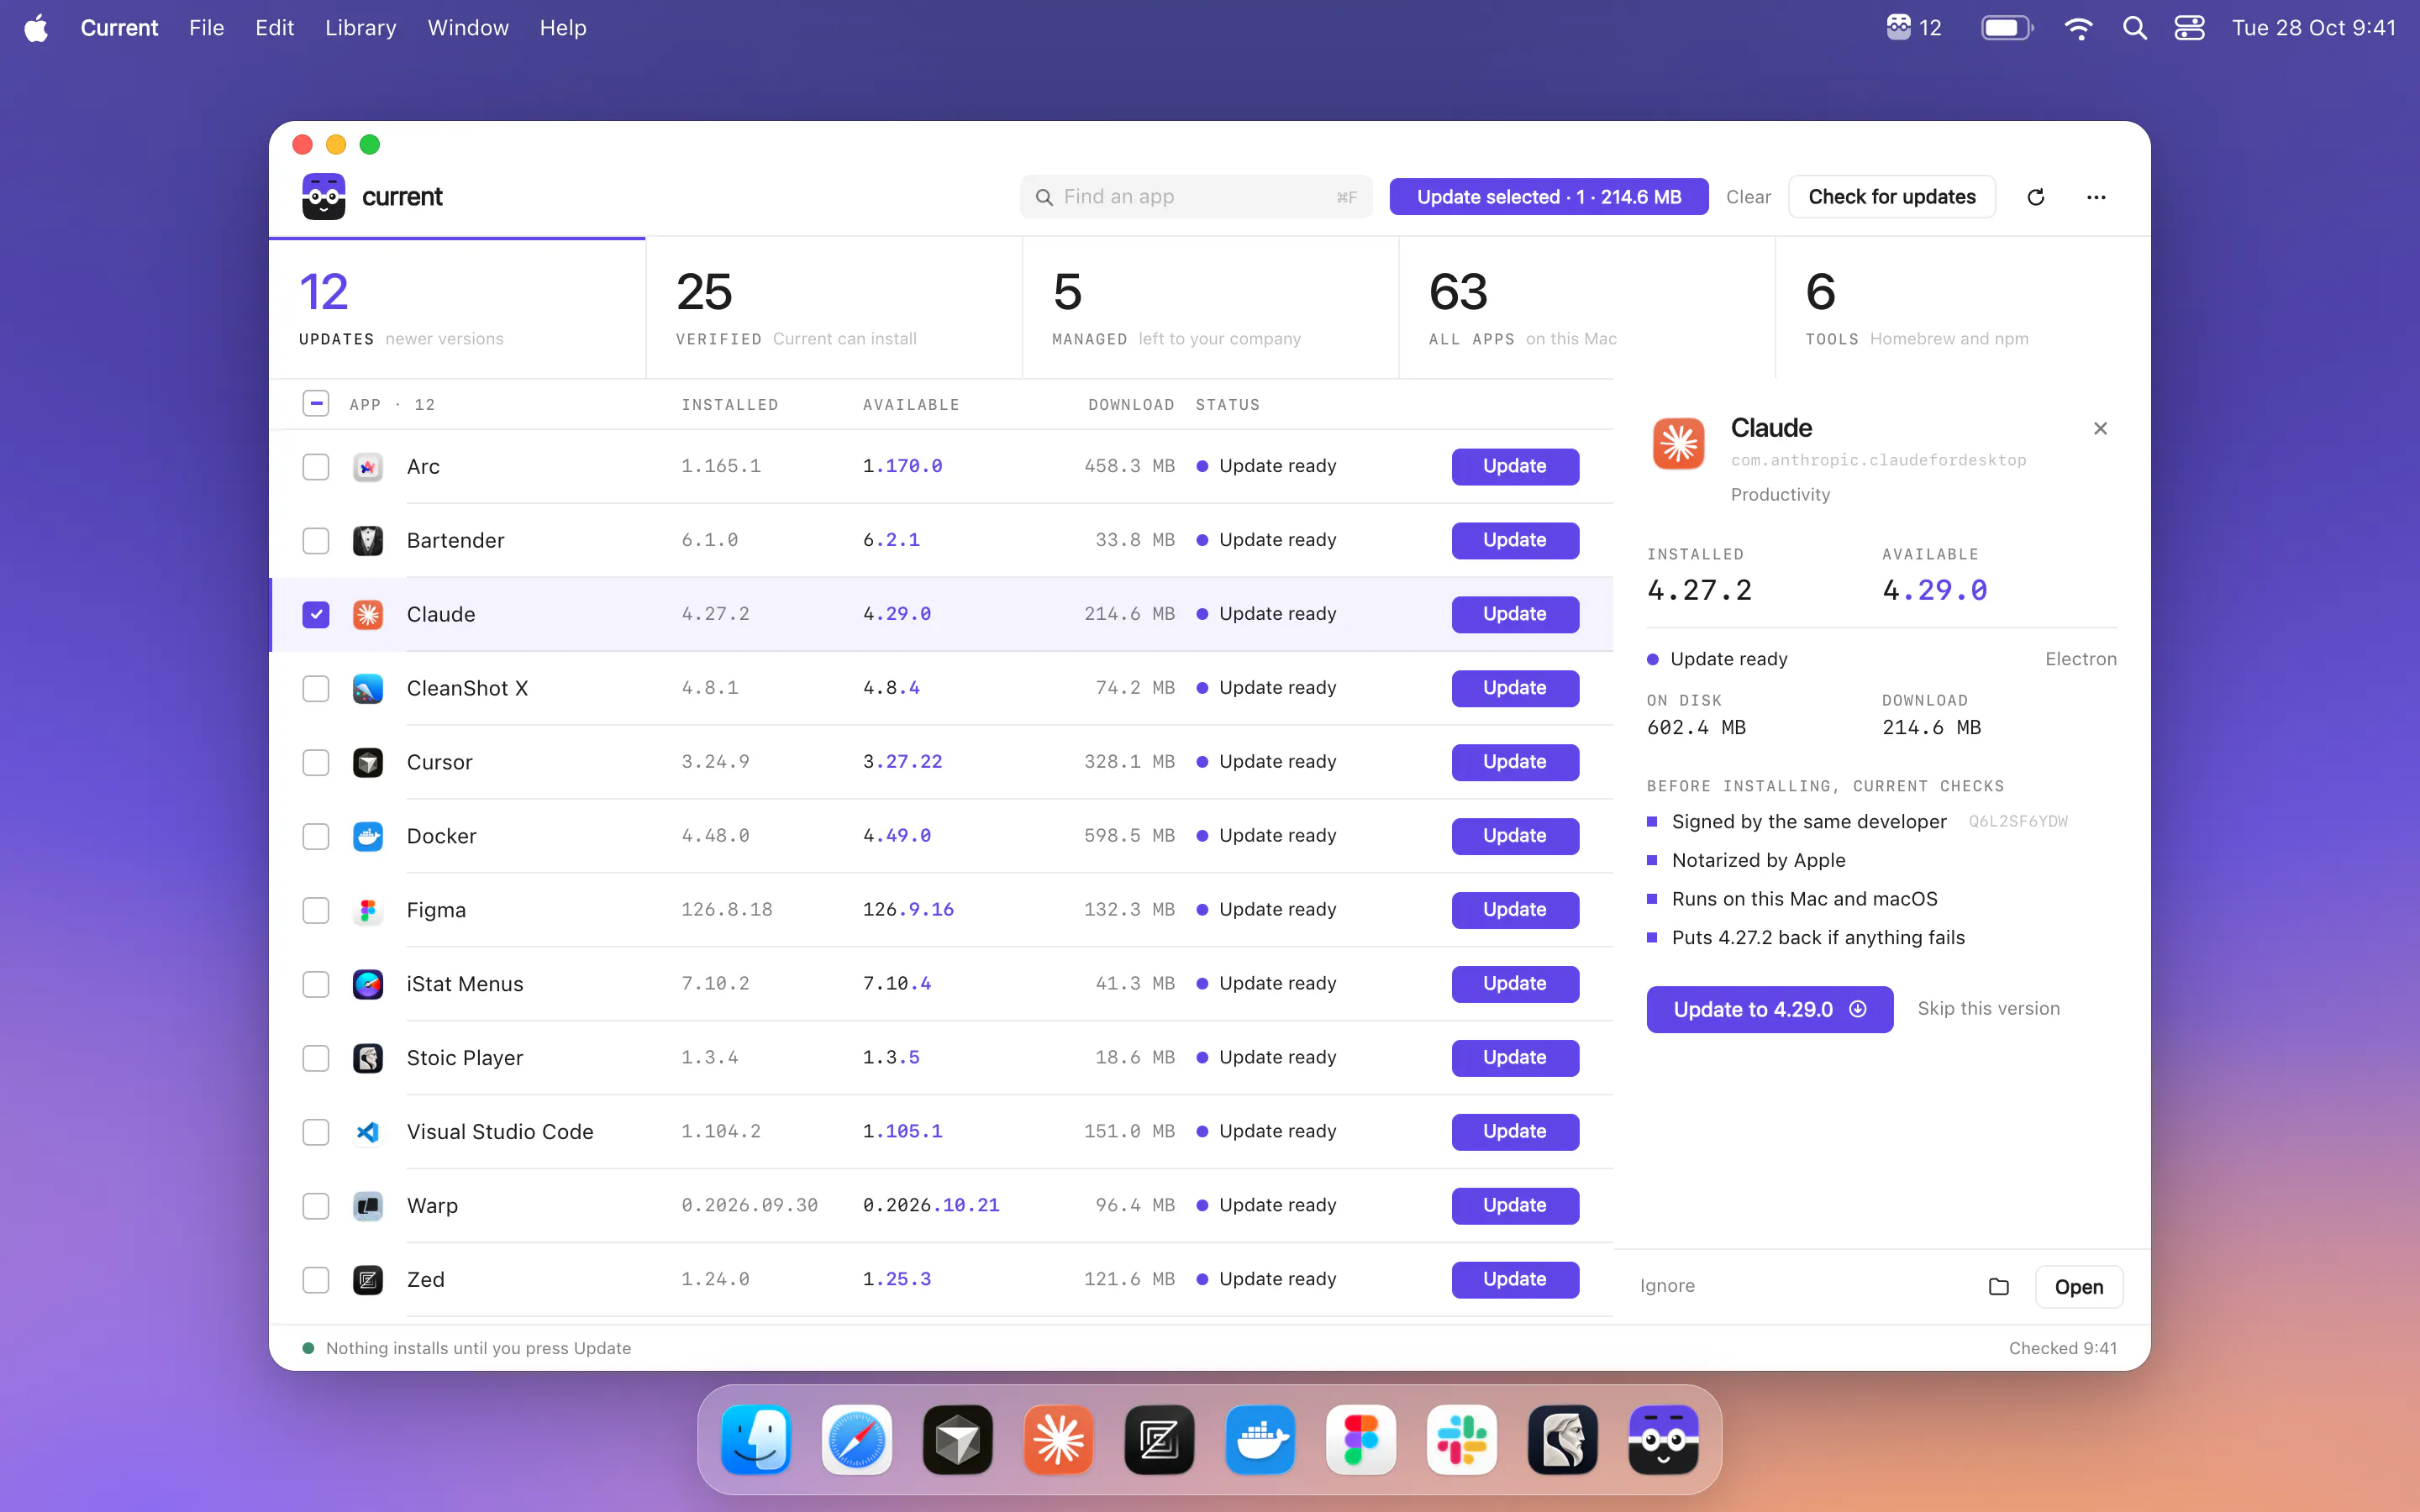
Task: Click Check for updates button
Action: tap(1892, 197)
